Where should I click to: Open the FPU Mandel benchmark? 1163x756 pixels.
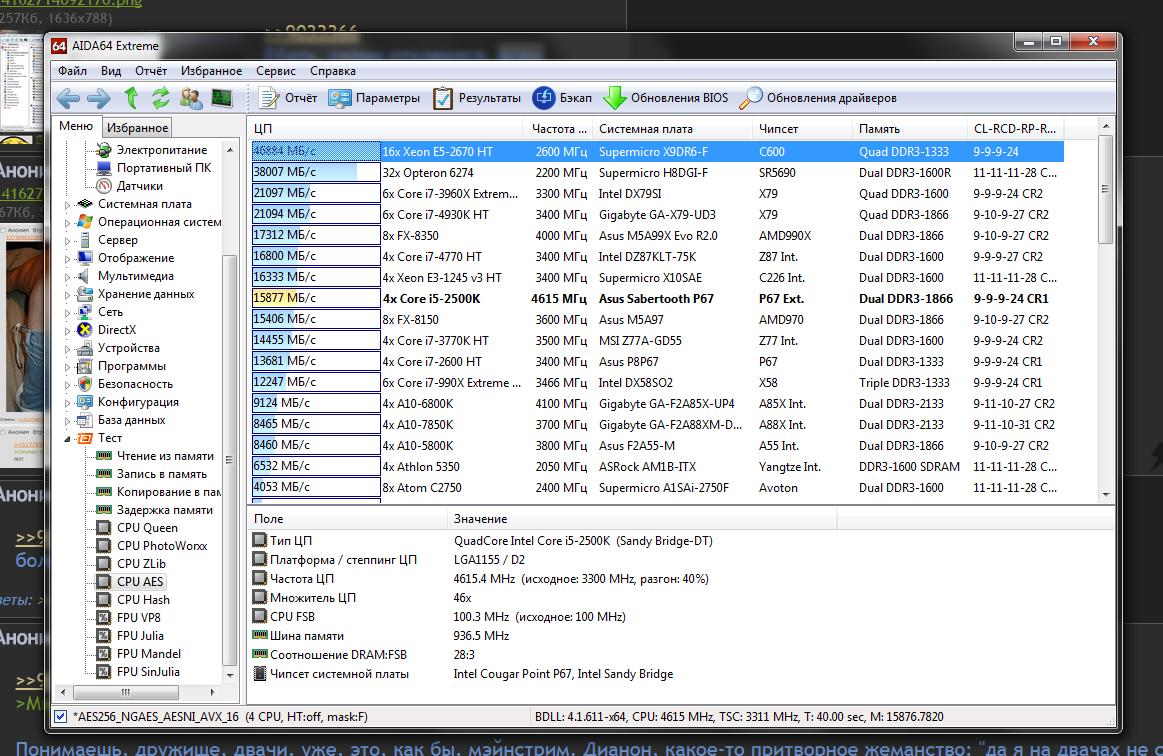[x=148, y=654]
